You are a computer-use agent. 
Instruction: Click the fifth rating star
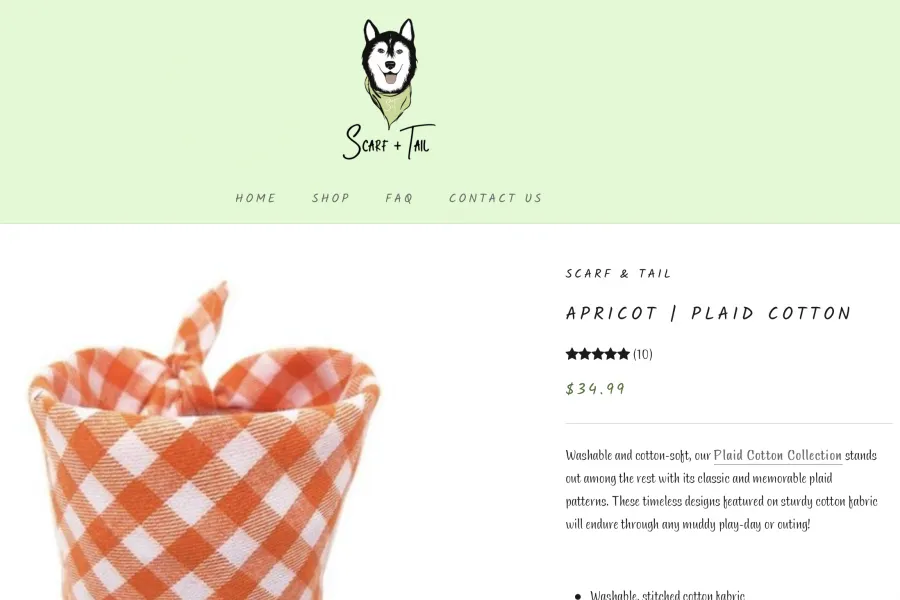tap(623, 354)
